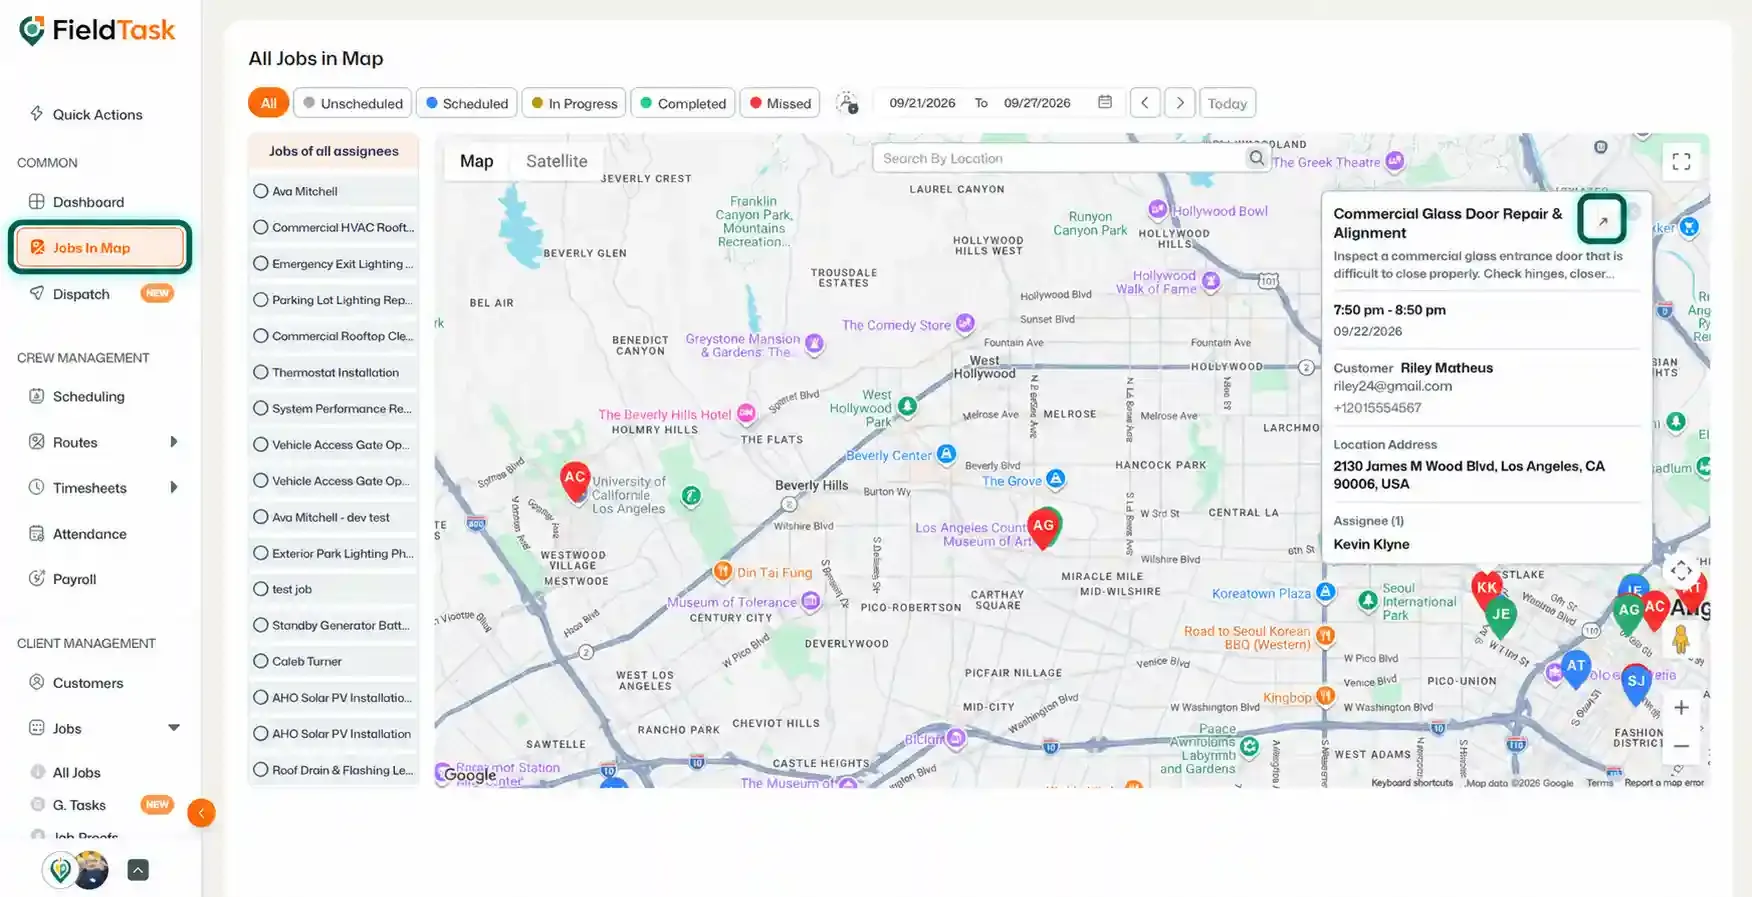Viewport: 1752px width, 897px height.
Task: Go to Dashboard in sidebar
Action: click(88, 202)
